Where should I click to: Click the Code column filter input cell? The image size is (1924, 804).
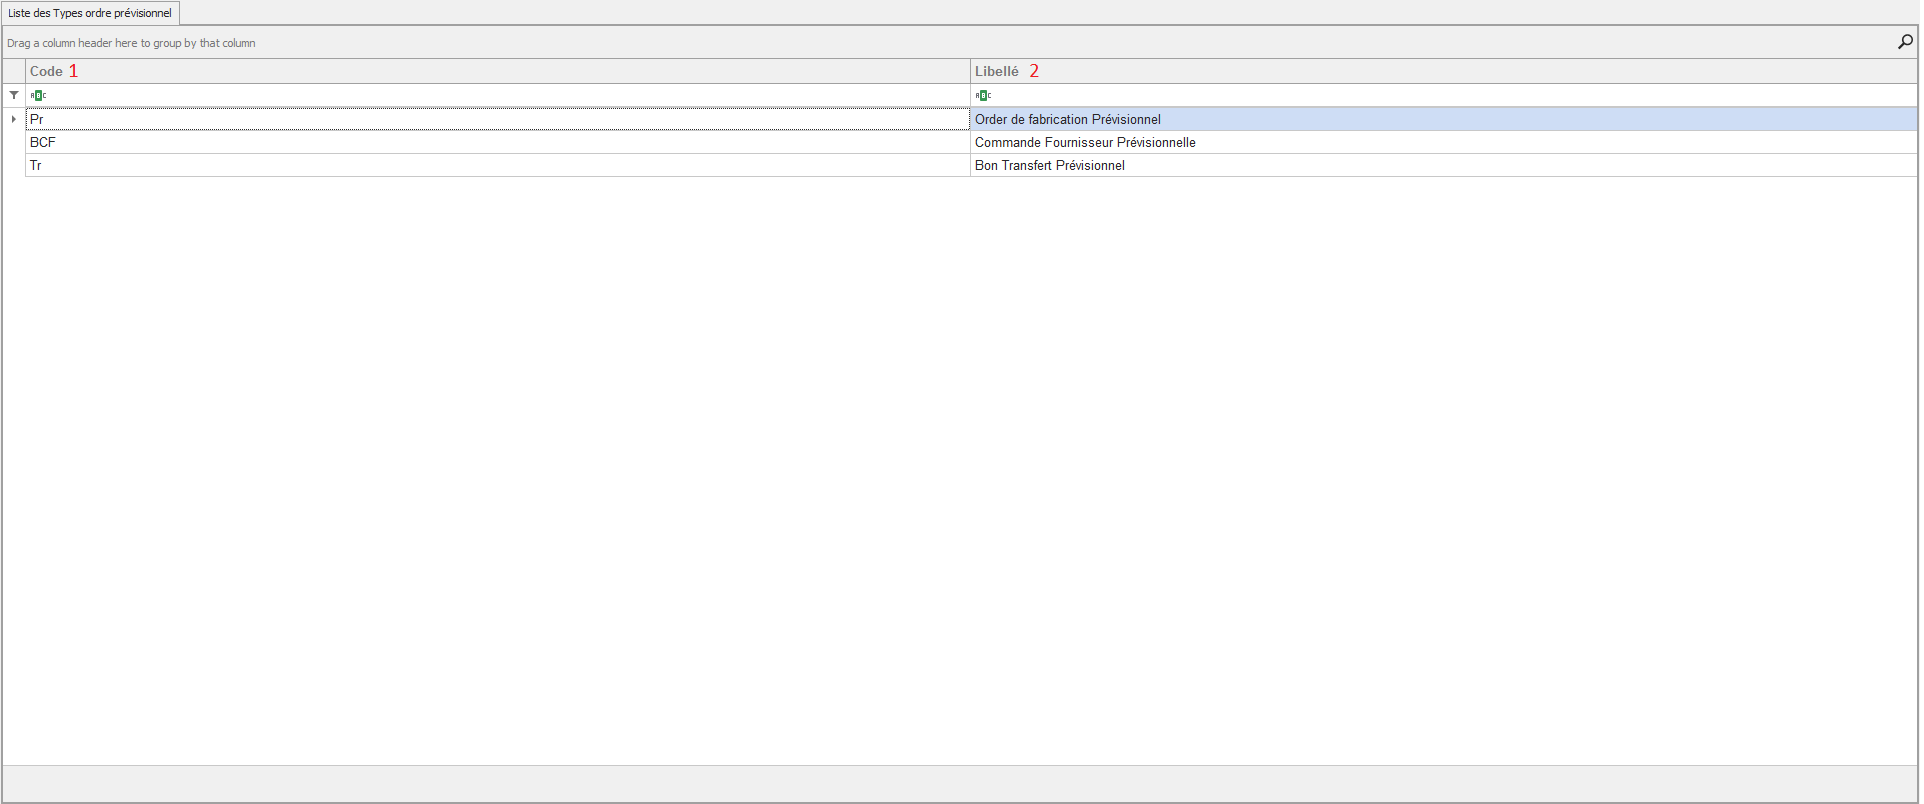[x=500, y=95]
